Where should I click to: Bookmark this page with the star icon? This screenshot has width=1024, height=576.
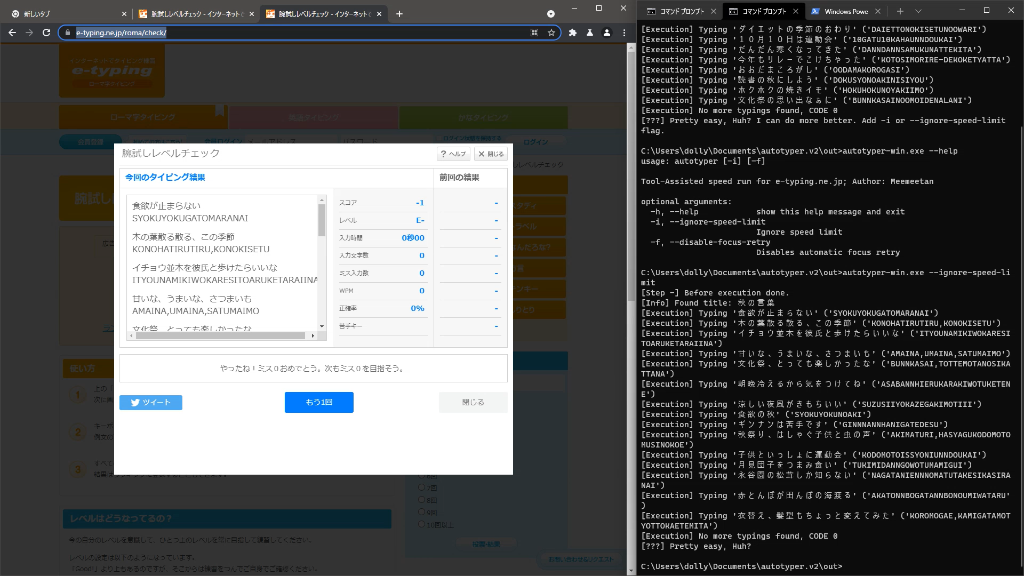coord(551,32)
